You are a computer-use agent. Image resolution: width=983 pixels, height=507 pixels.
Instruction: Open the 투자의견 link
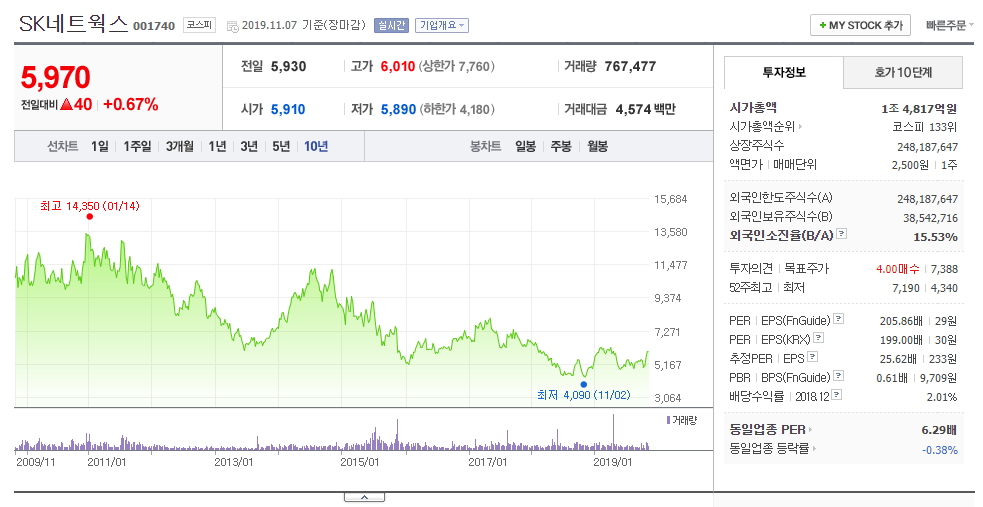coord(751,269)
